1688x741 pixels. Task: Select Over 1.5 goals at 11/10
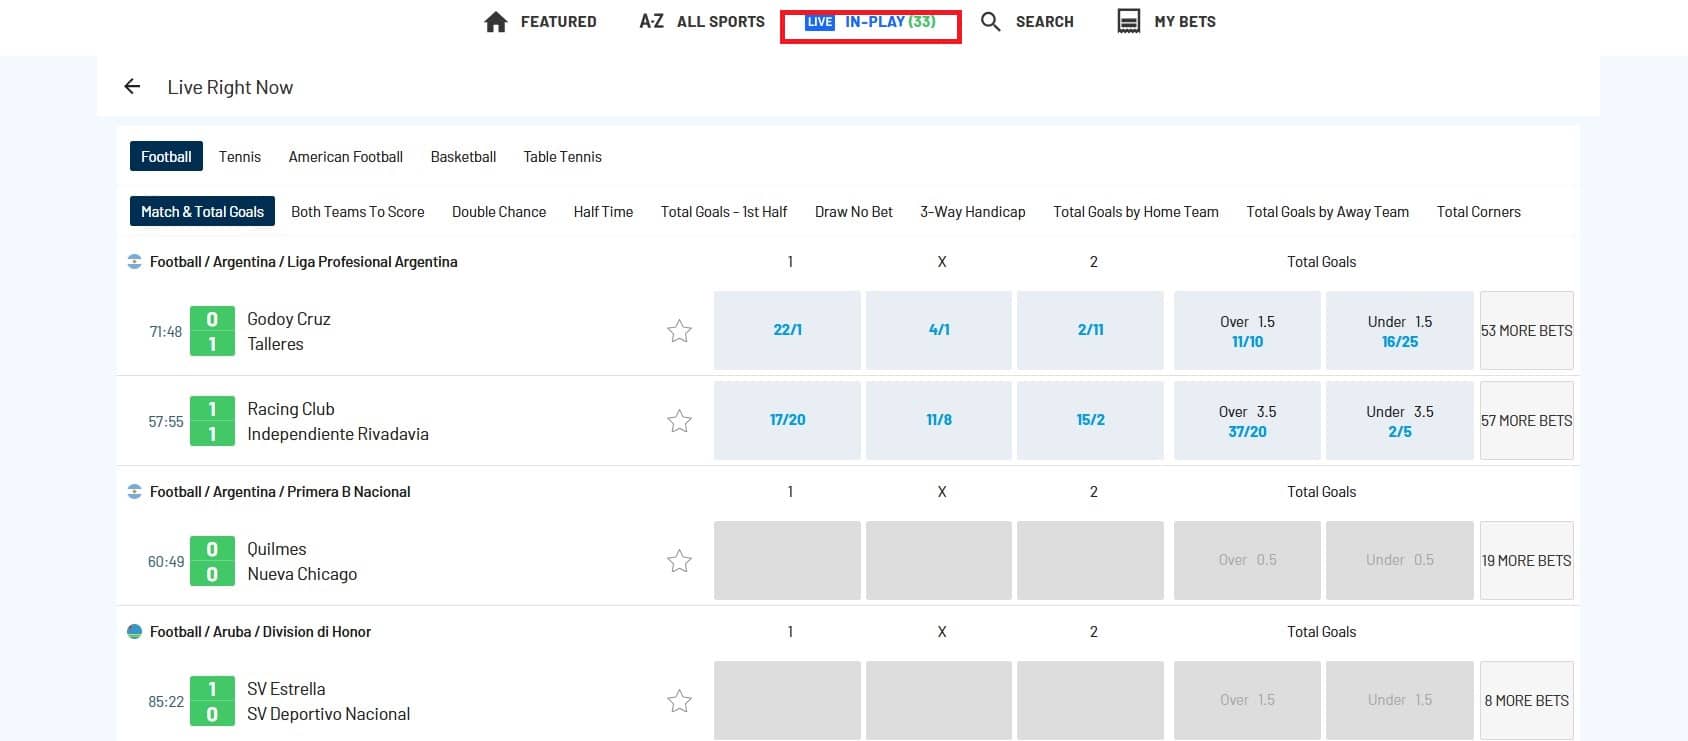pyautogui.click(x=1247, y=330)
